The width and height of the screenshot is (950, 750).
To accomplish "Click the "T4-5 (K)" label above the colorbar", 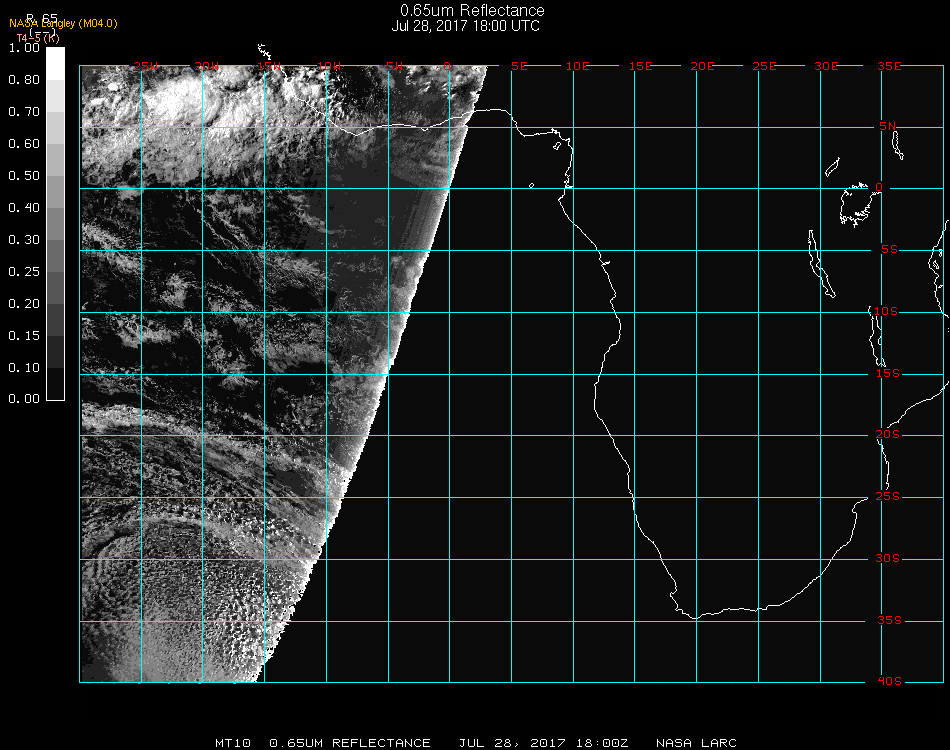I will [x=38, y=38].
